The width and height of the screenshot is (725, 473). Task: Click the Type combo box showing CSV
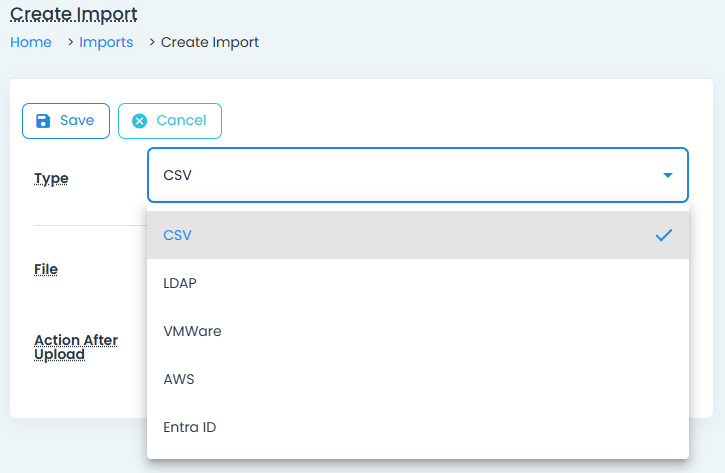400,176
